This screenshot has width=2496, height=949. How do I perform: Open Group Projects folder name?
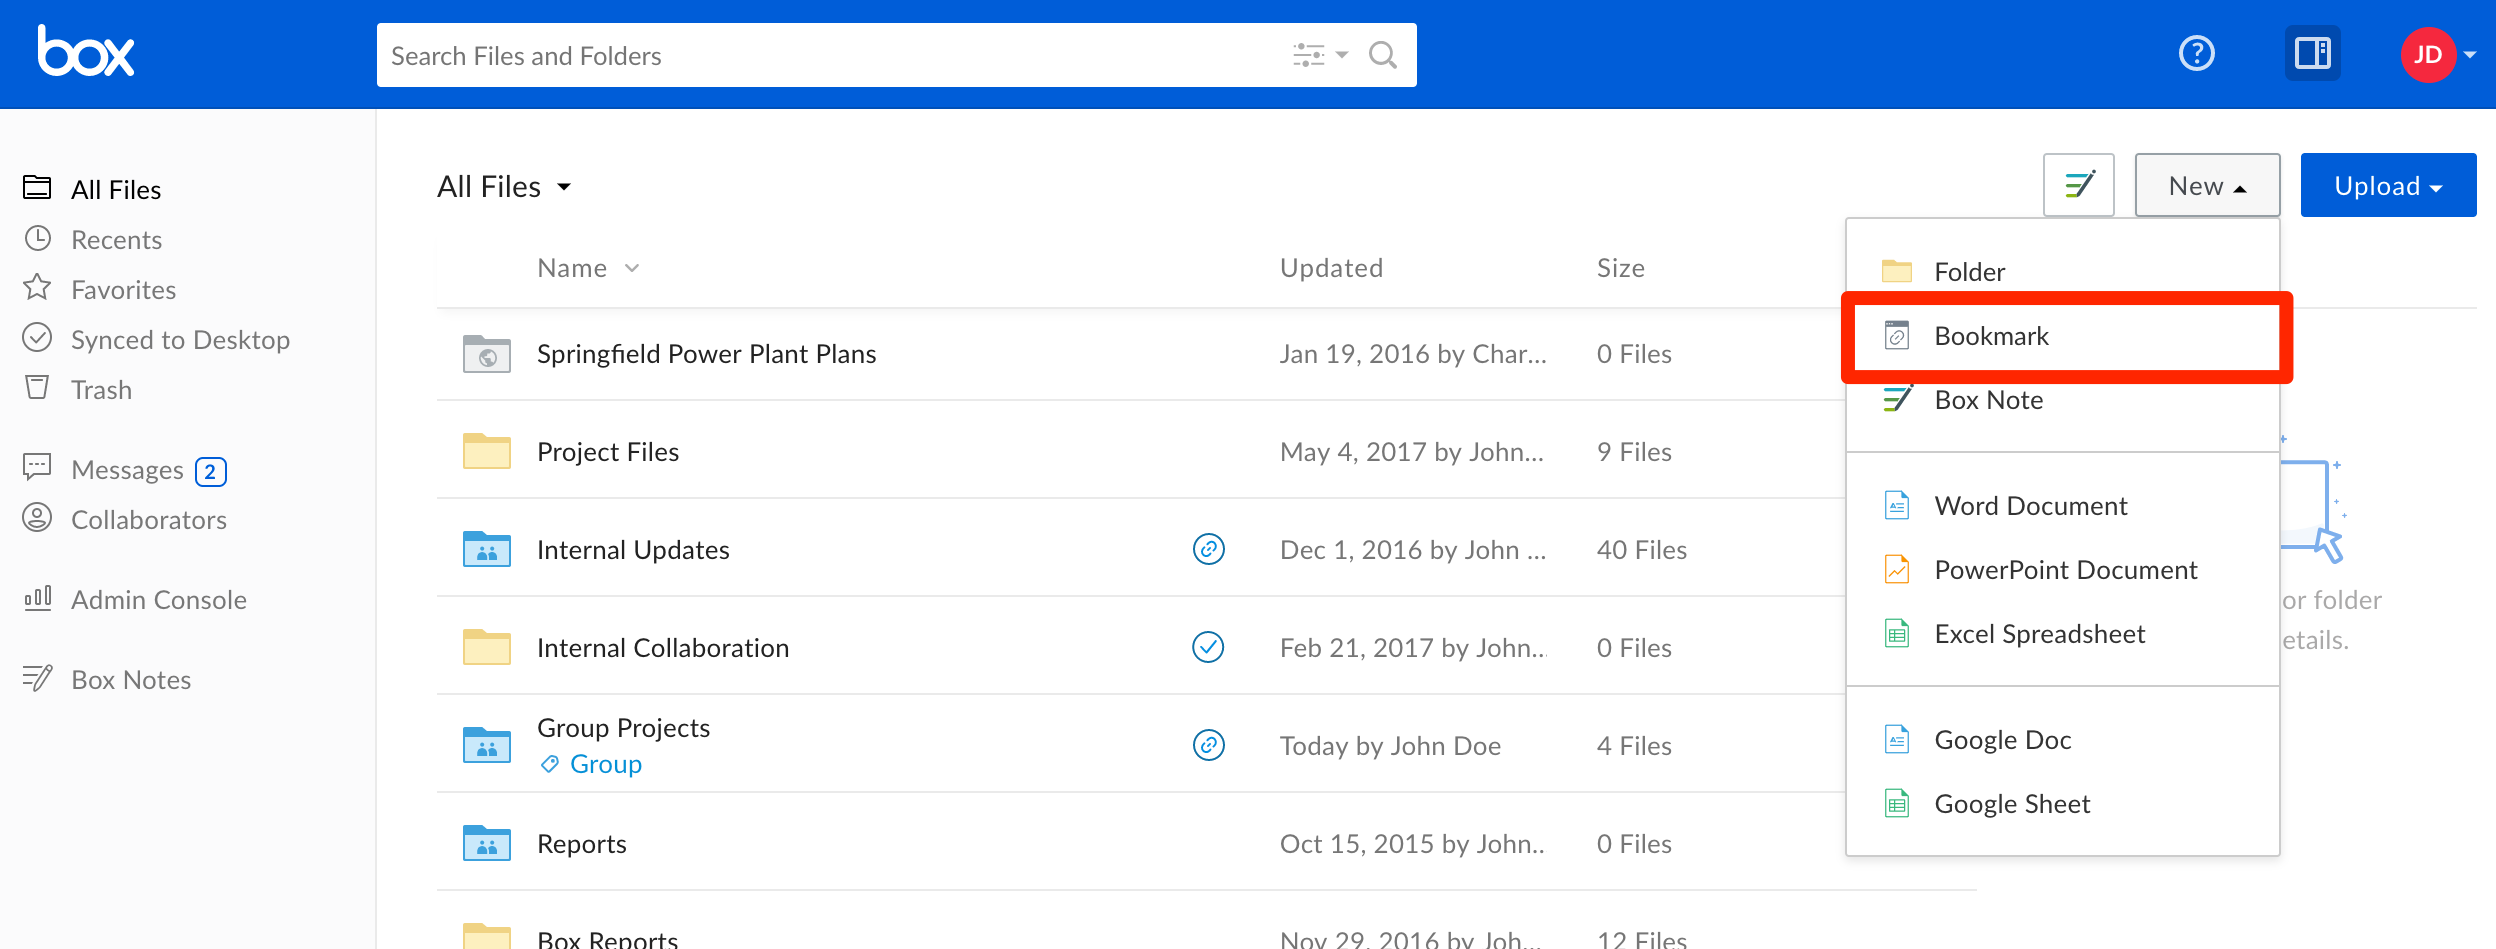[x=623, y=728]
